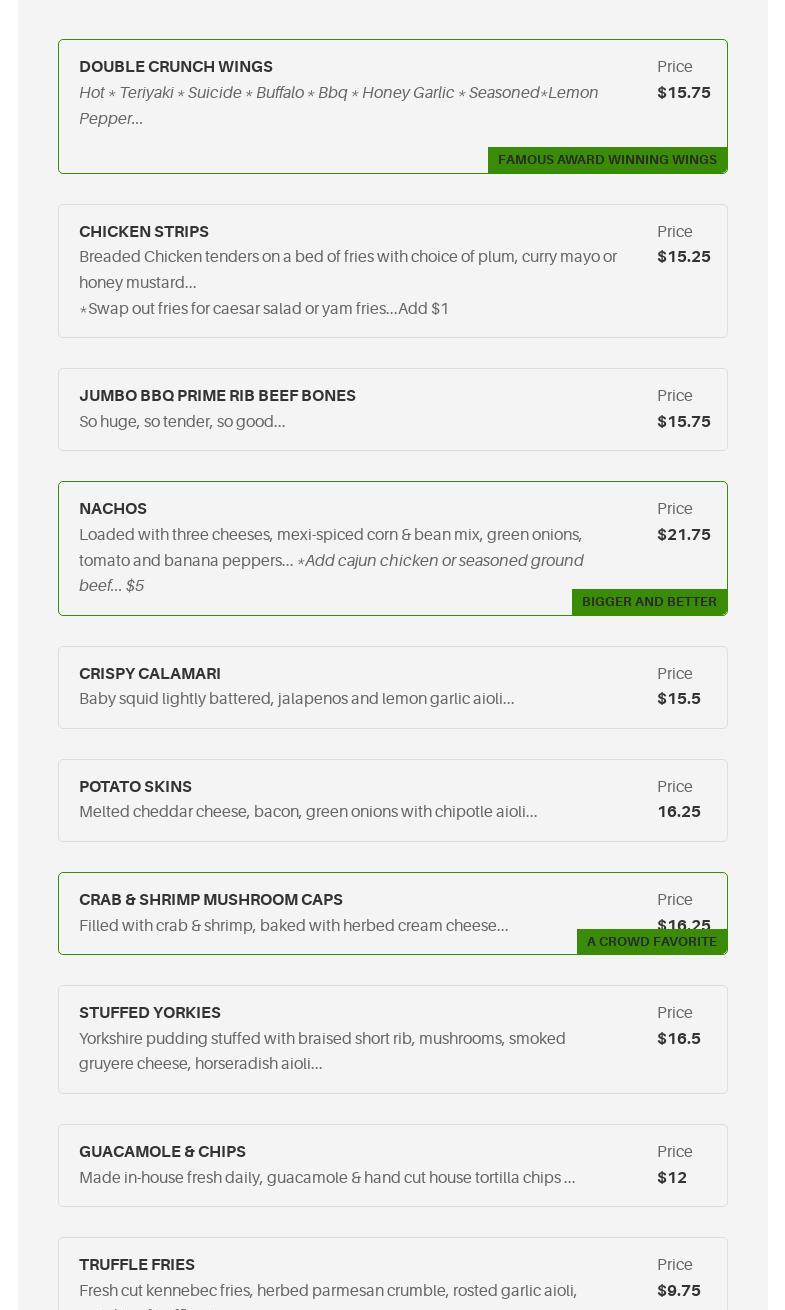Viewport: 785px width, 1310px height.
Task: Select the Stuffed Yorkies menu card
Action: click(x=392, y=1039)
